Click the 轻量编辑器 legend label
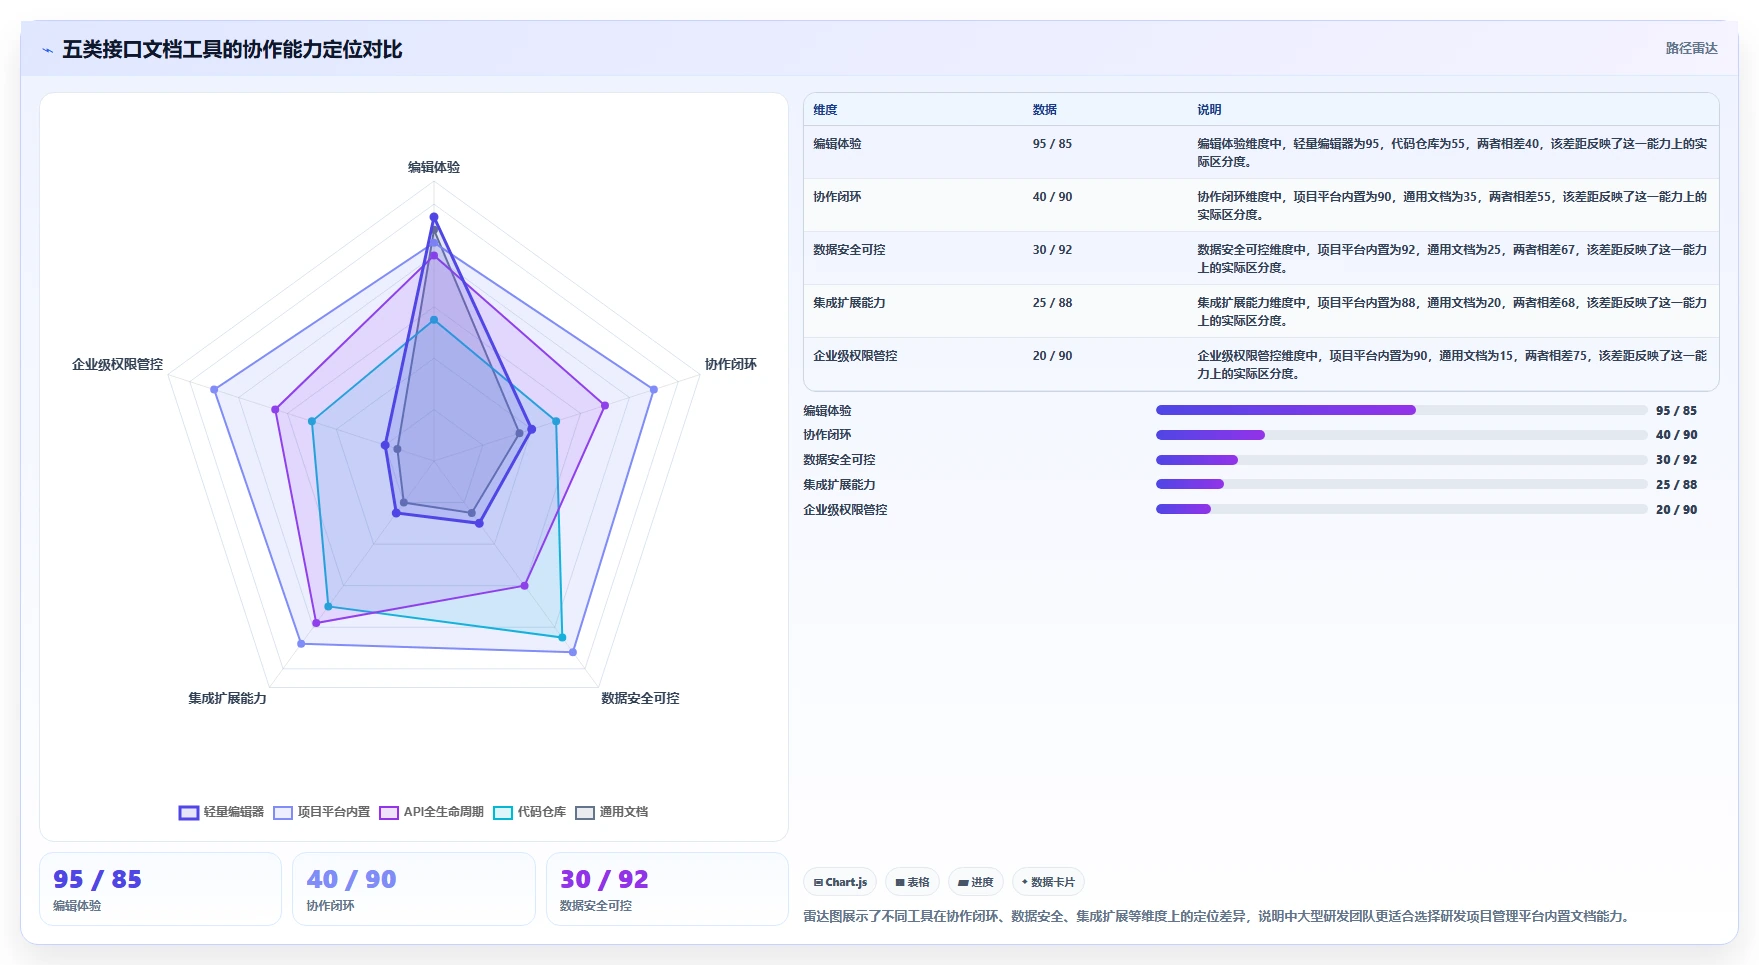The width and height of the screenshot is (1759, 965). tap(234, 812)
